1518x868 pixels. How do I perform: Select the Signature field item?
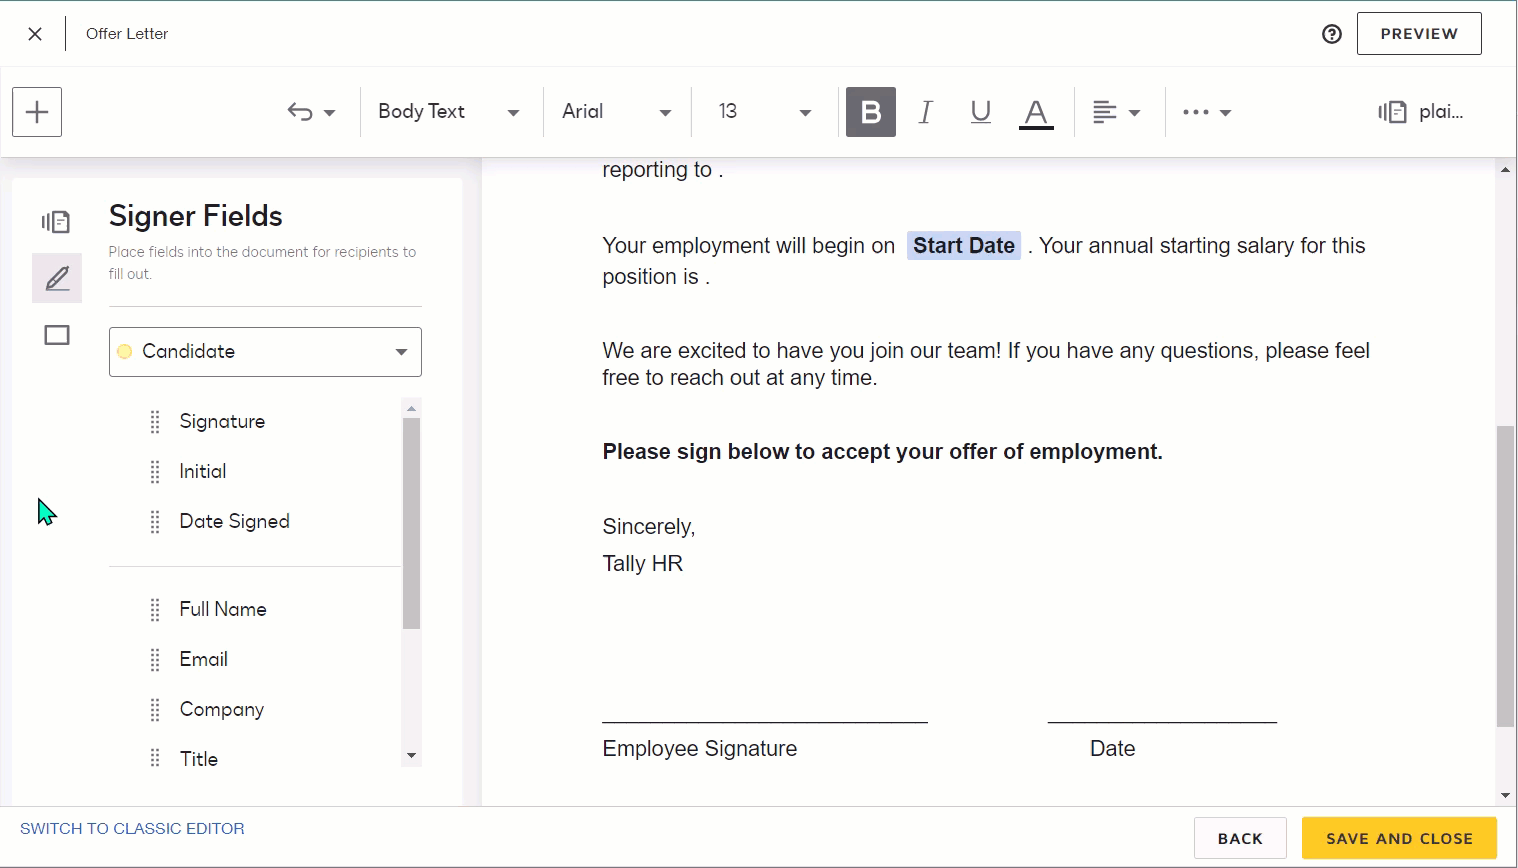pos(222,422)
